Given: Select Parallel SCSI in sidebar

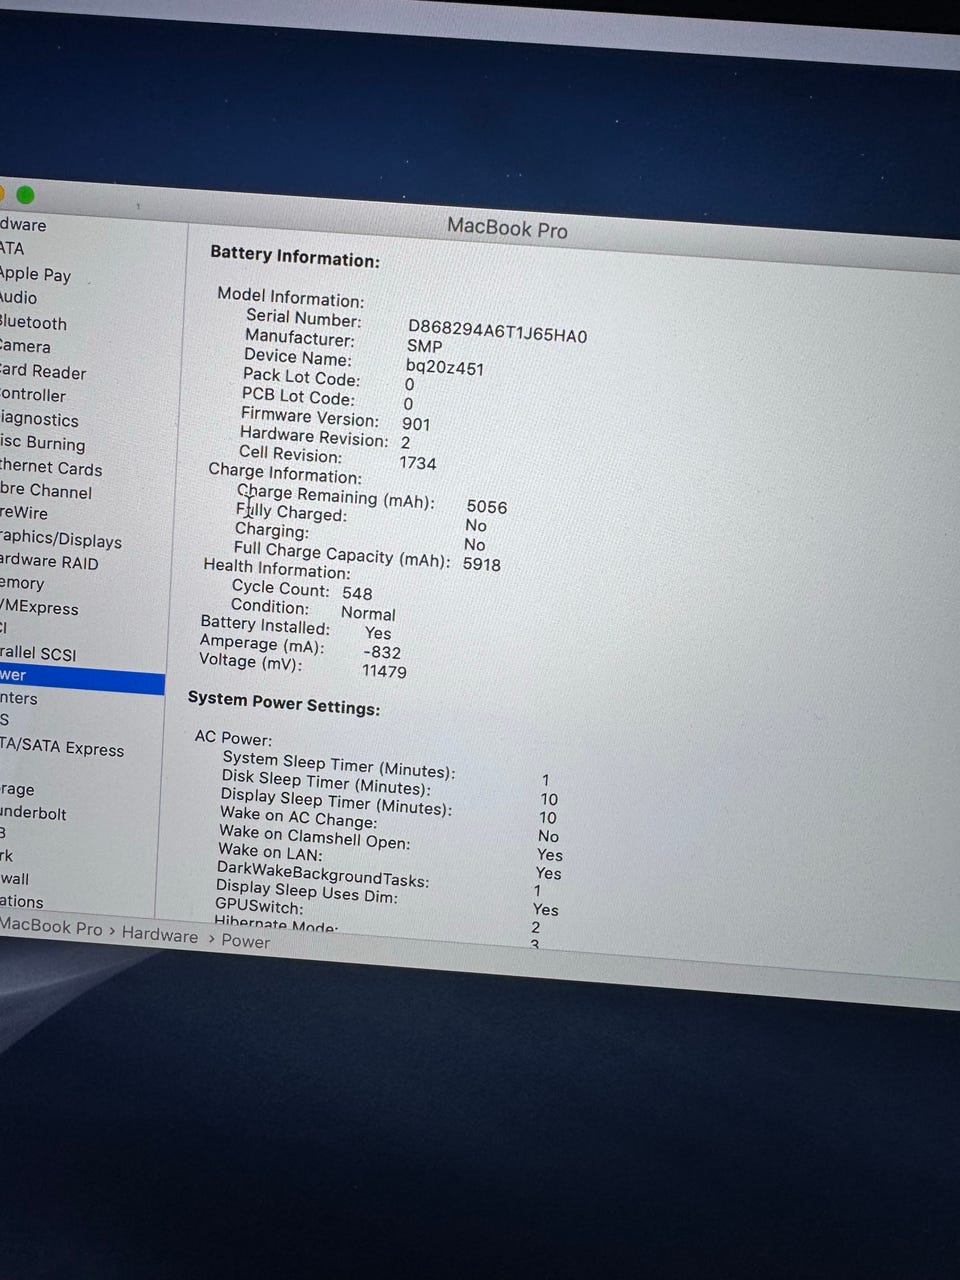Looking at the screenshot, I should click(38, 653).
